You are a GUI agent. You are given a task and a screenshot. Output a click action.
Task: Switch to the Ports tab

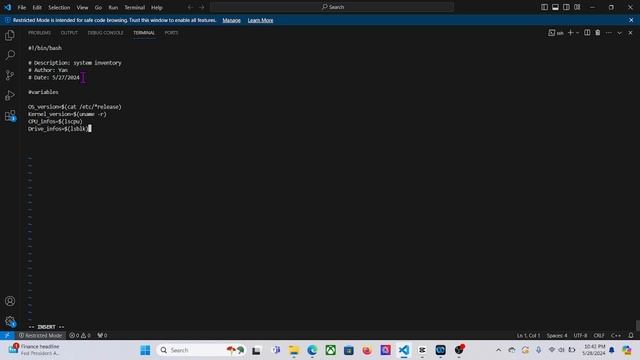click(171, 33)
